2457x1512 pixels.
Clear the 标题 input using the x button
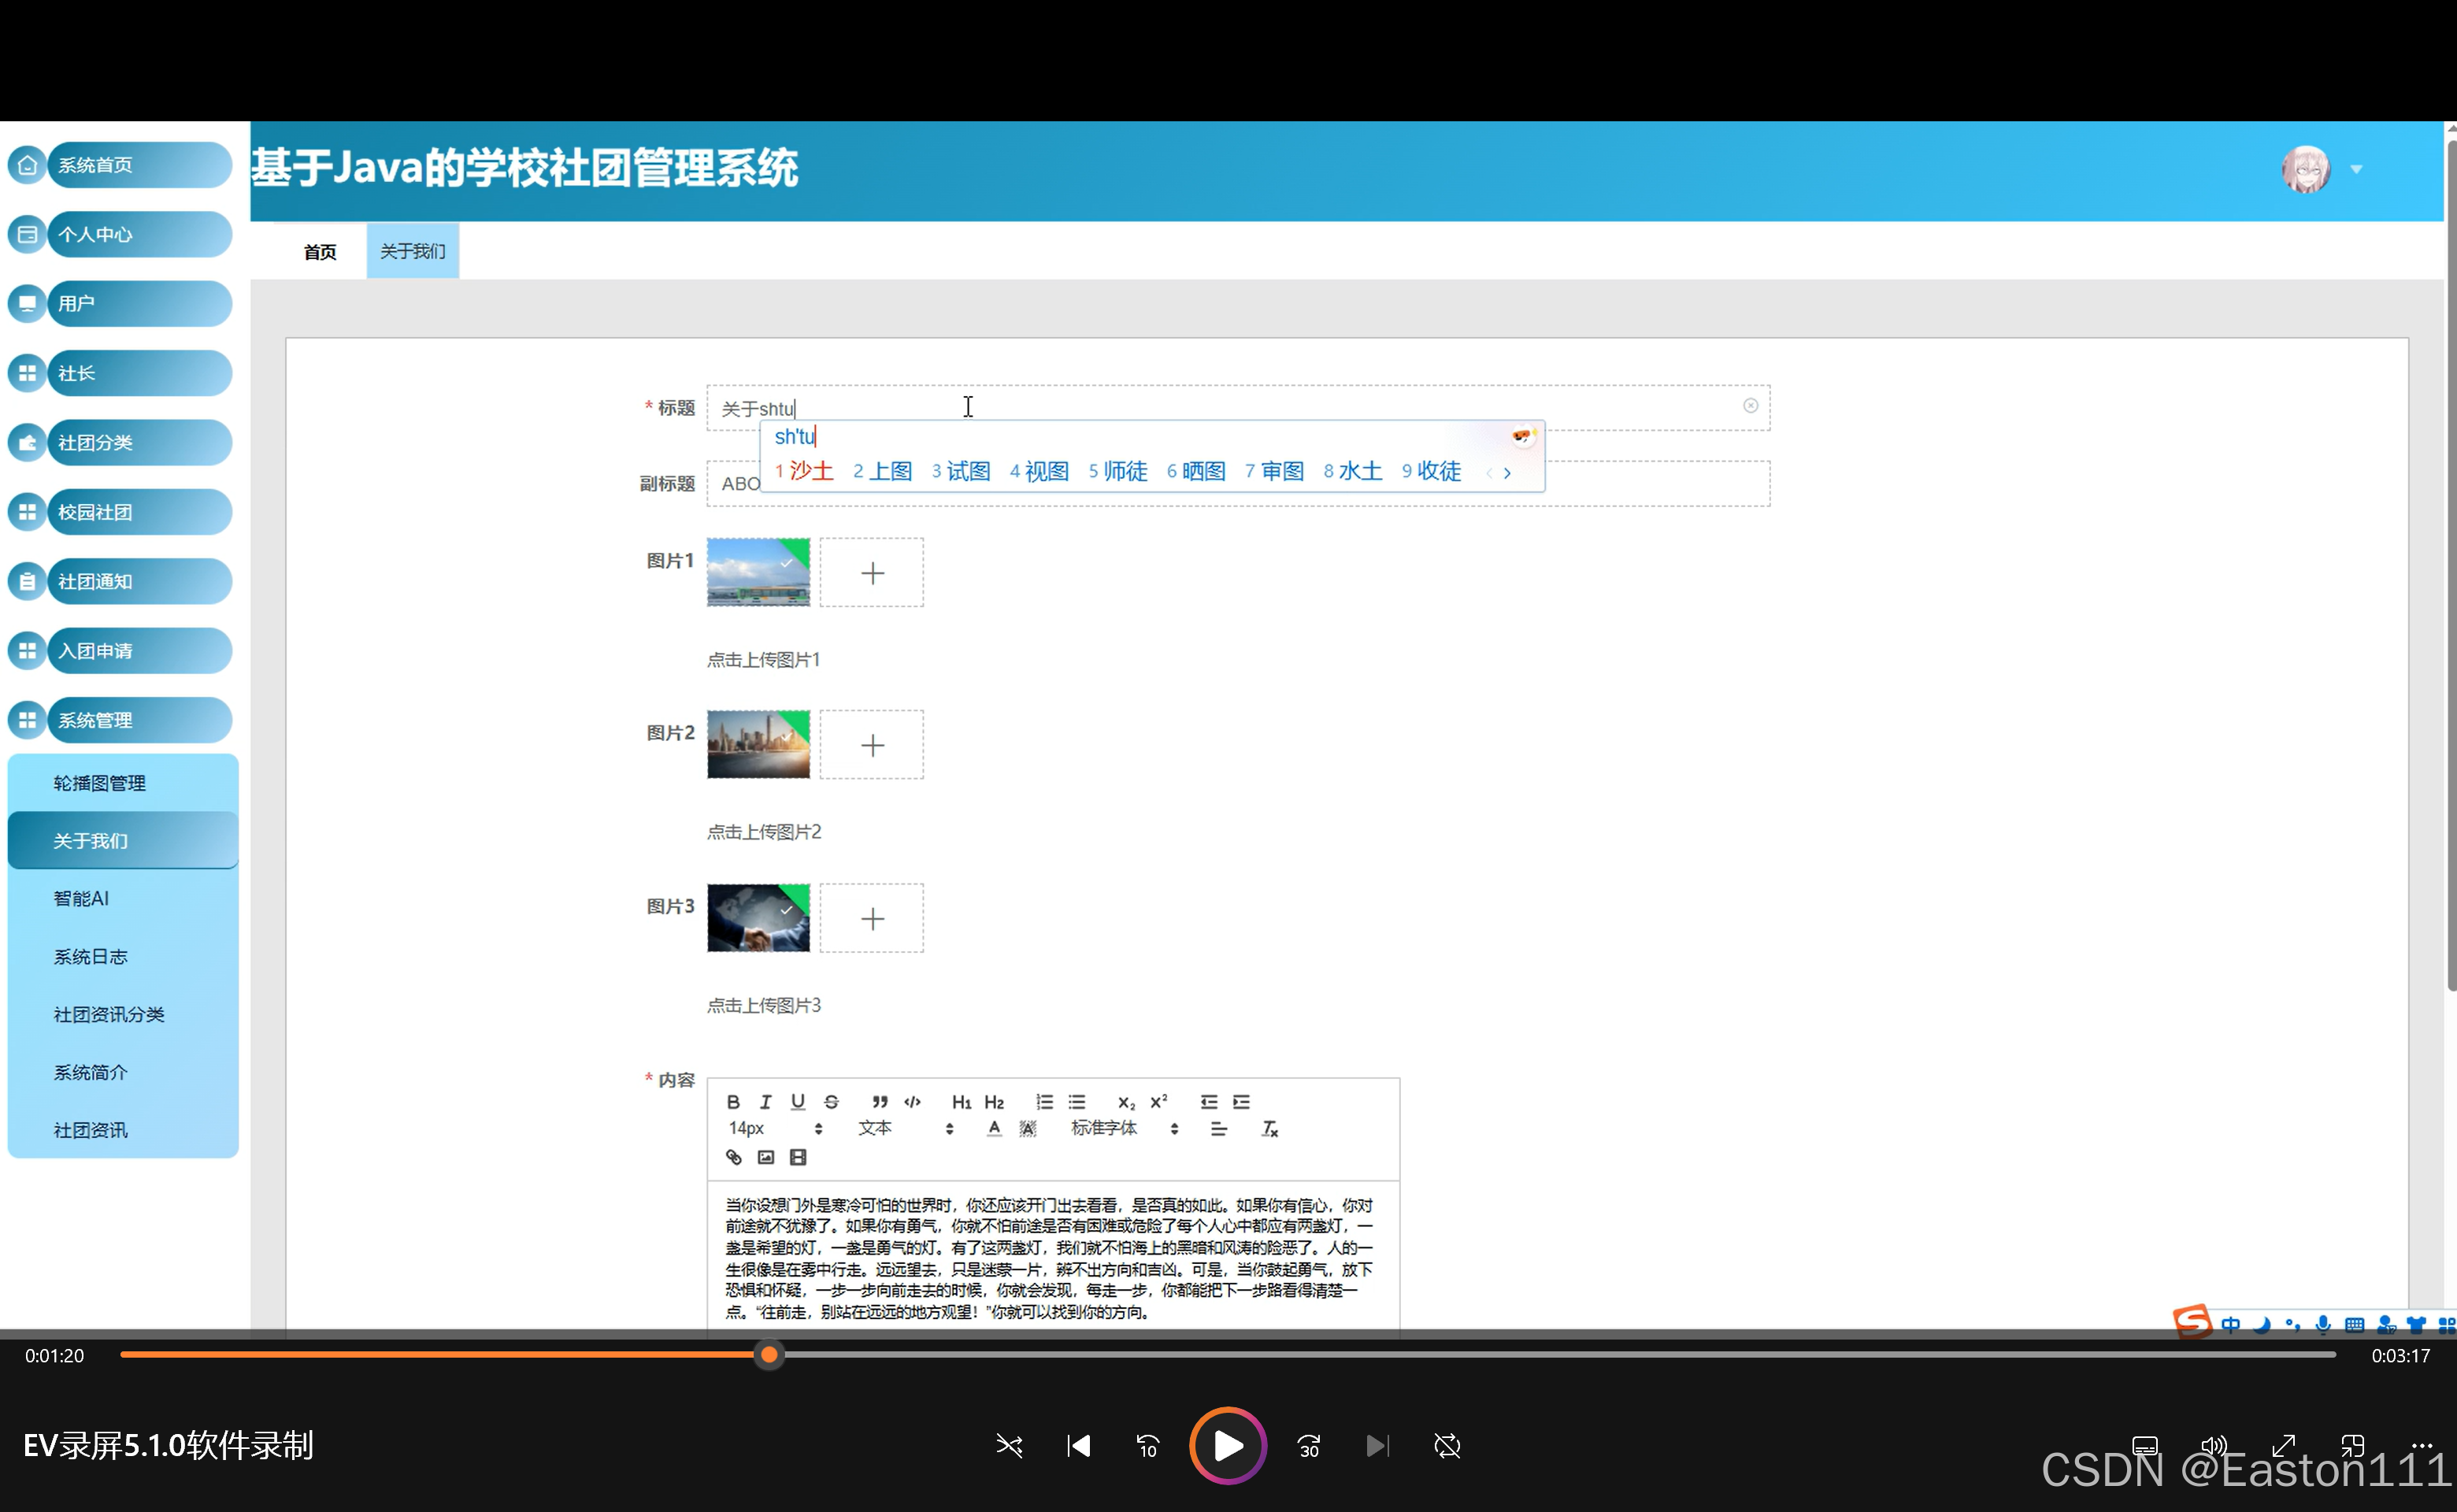tap(1750, 406)
